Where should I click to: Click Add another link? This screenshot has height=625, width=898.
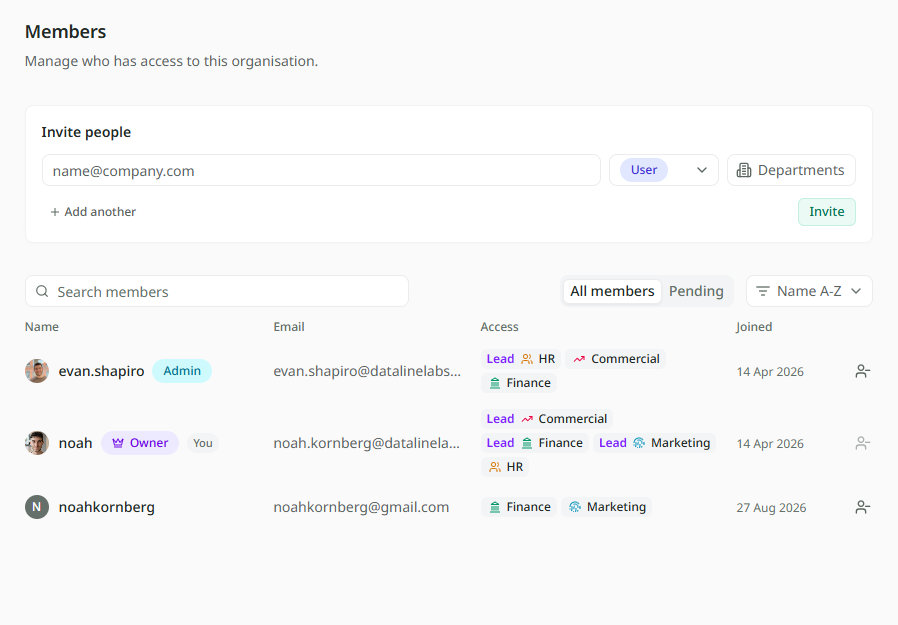pyautogui.click(x=93, y=212)
